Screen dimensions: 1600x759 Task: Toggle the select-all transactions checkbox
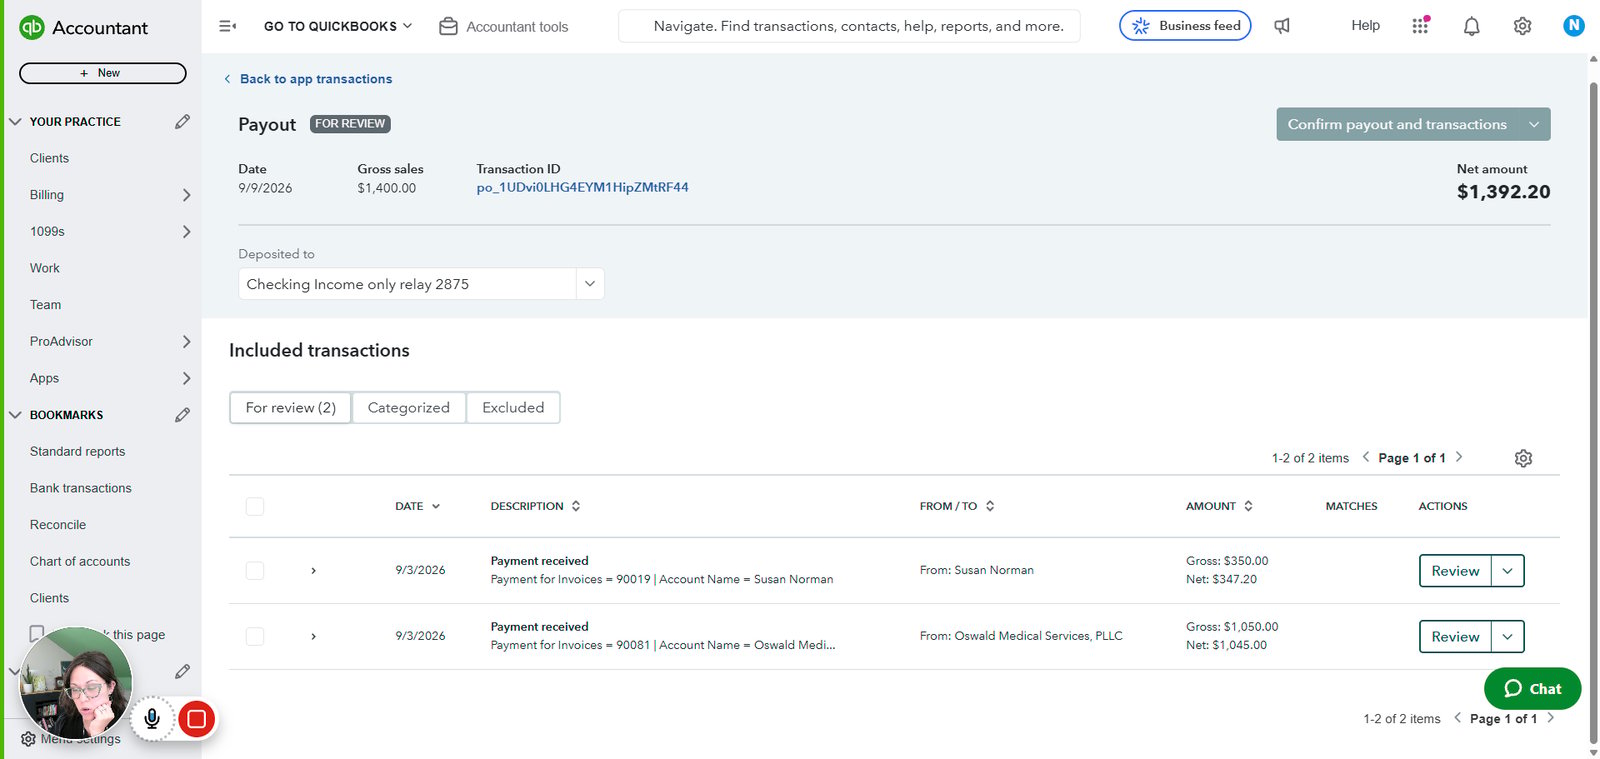(x=255, y=506)
